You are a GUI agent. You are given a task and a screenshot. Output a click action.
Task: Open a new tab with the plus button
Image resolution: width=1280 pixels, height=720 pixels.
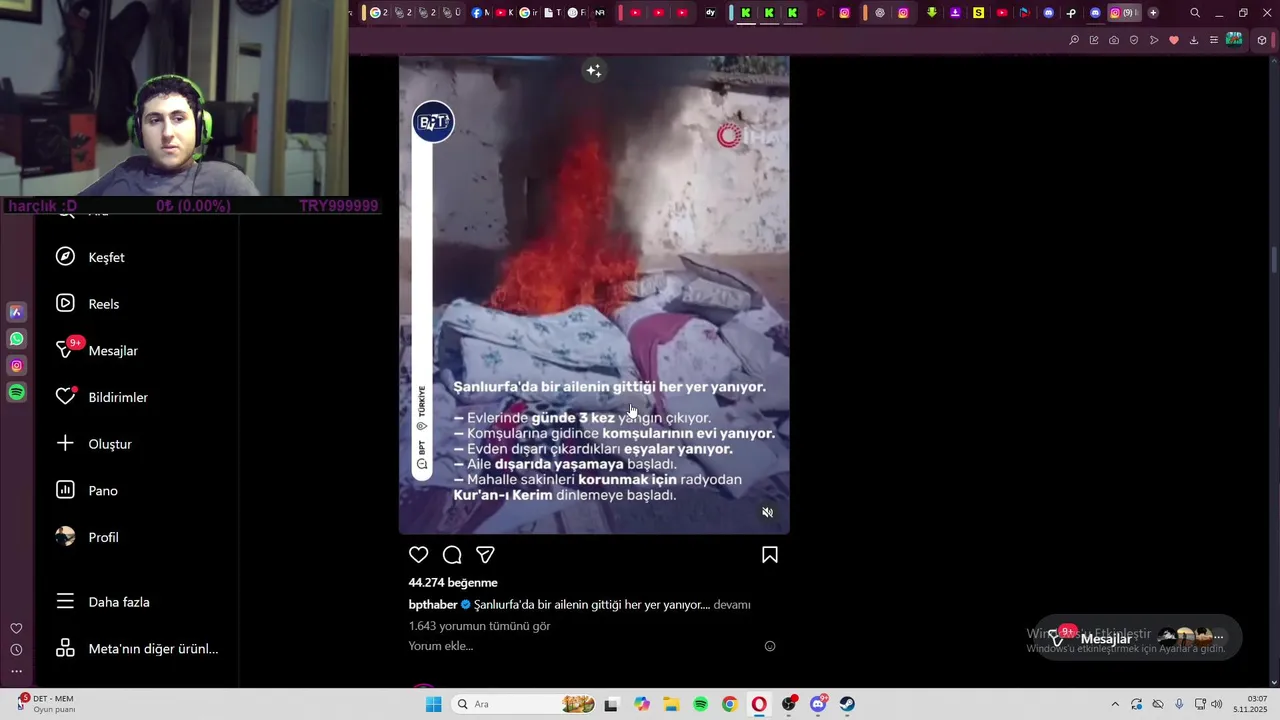(x=1153, y=13)
